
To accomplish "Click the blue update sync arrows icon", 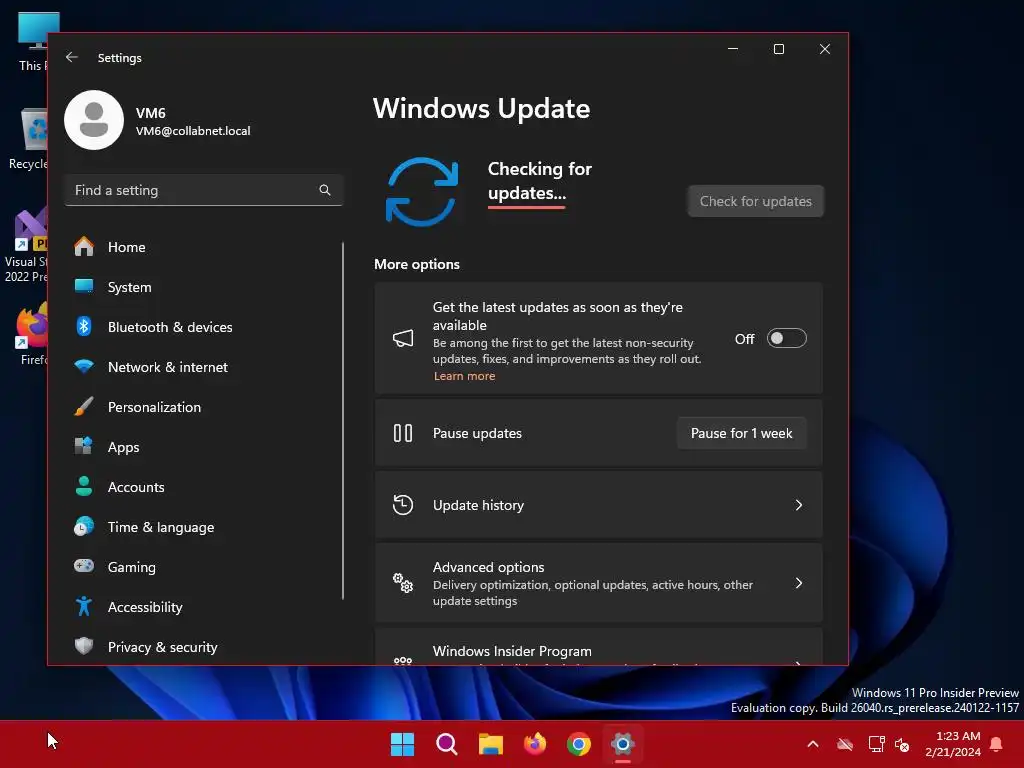I will pos(422,192).
